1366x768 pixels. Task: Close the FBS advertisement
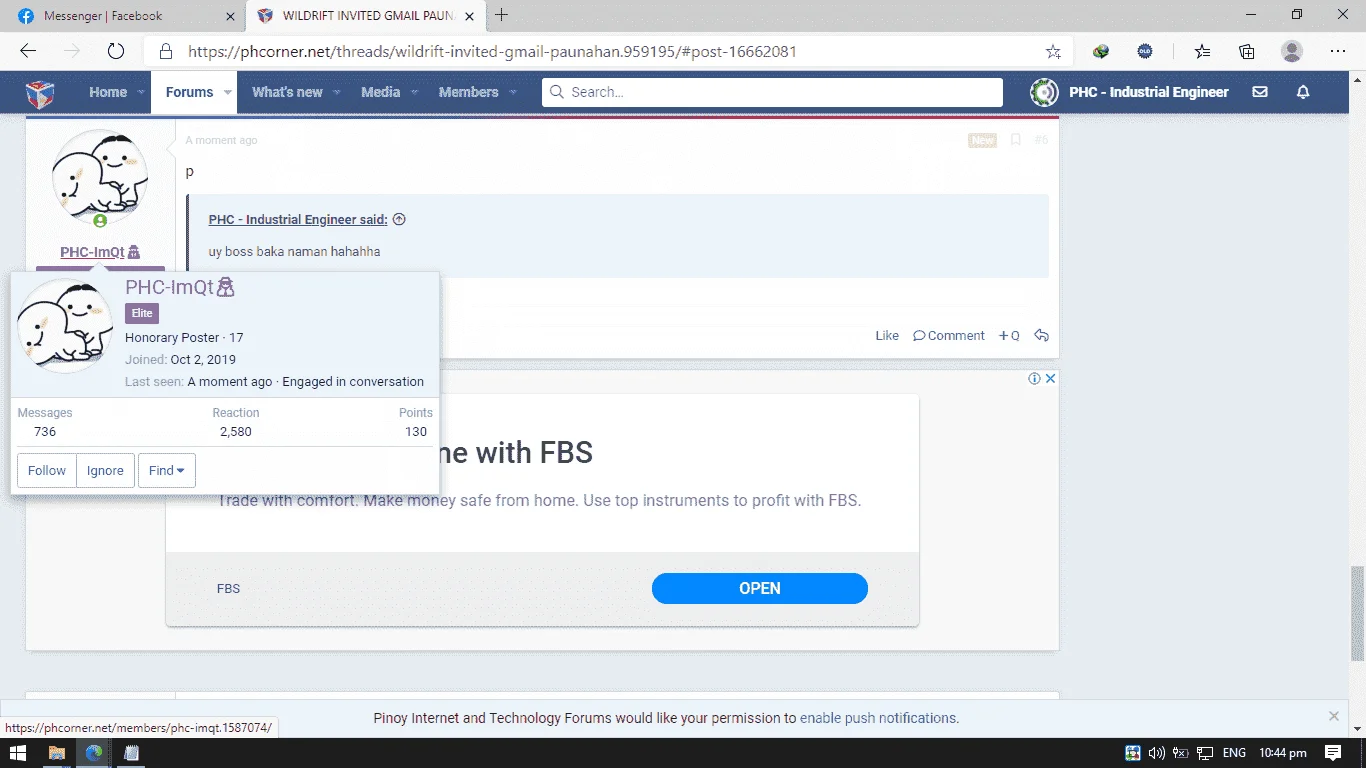1051,378
